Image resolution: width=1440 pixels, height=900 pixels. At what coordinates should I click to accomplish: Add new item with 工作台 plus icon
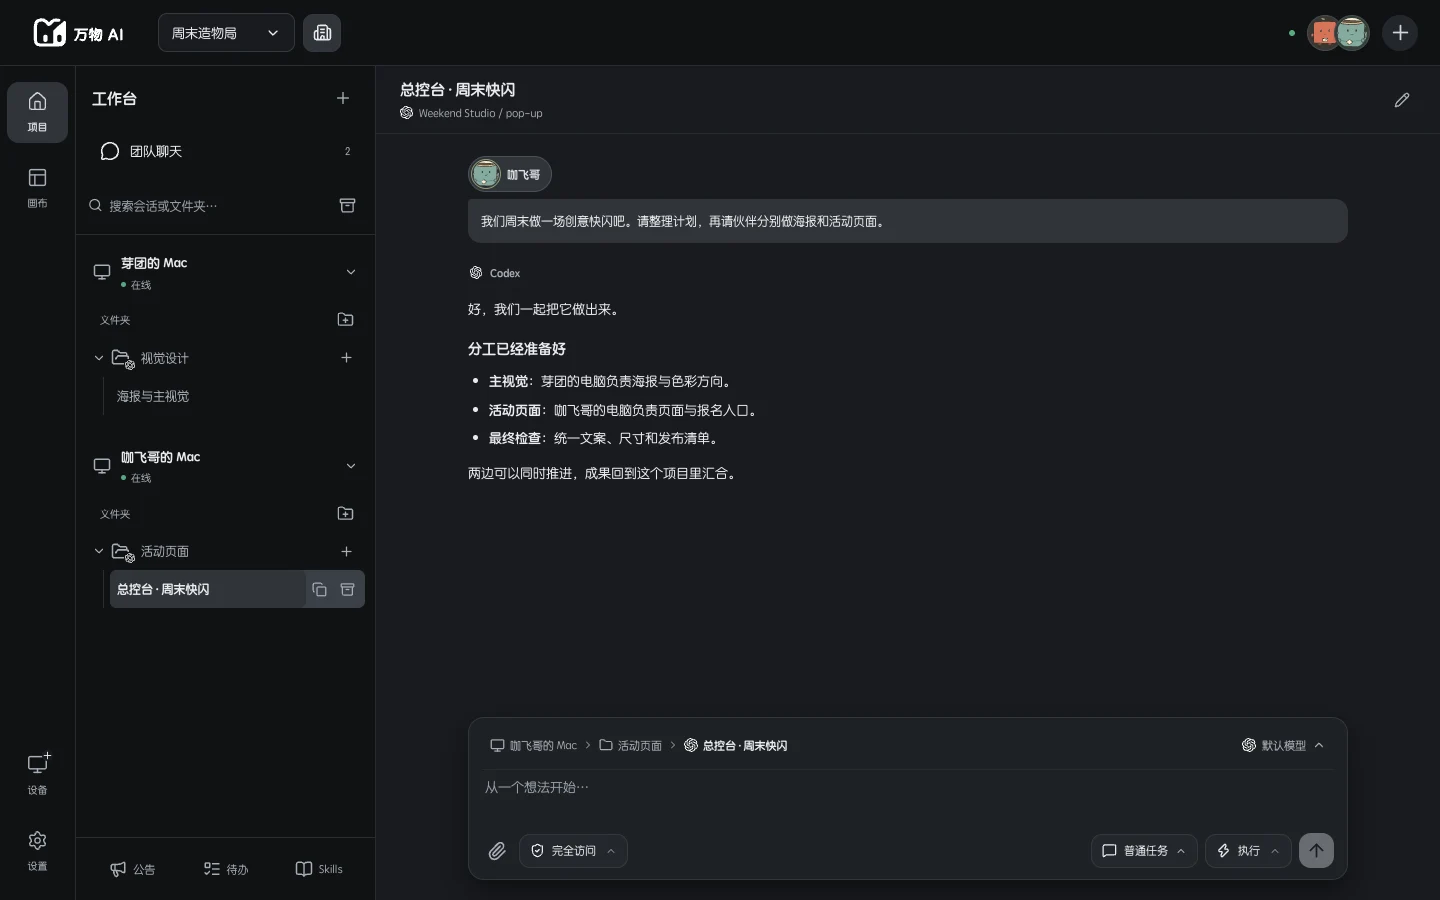point(343,98)
